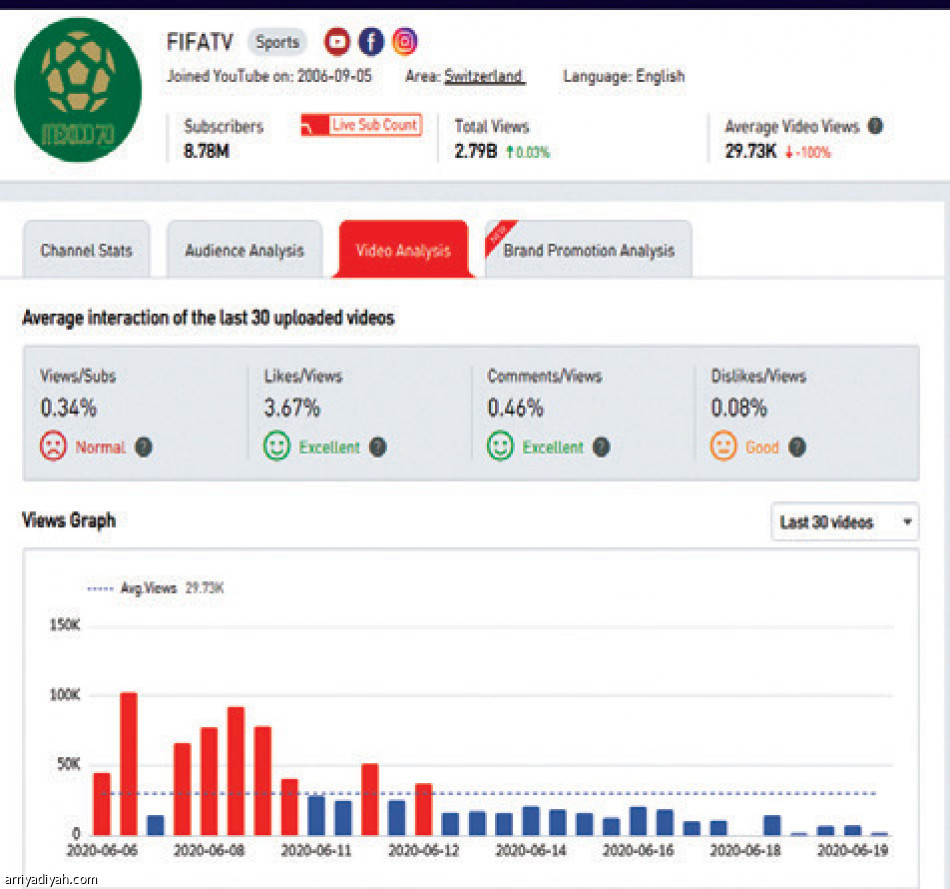Follow the Switzerland area link
The height and width of the screenshot is (889, 950).
(x=484, y=76)
